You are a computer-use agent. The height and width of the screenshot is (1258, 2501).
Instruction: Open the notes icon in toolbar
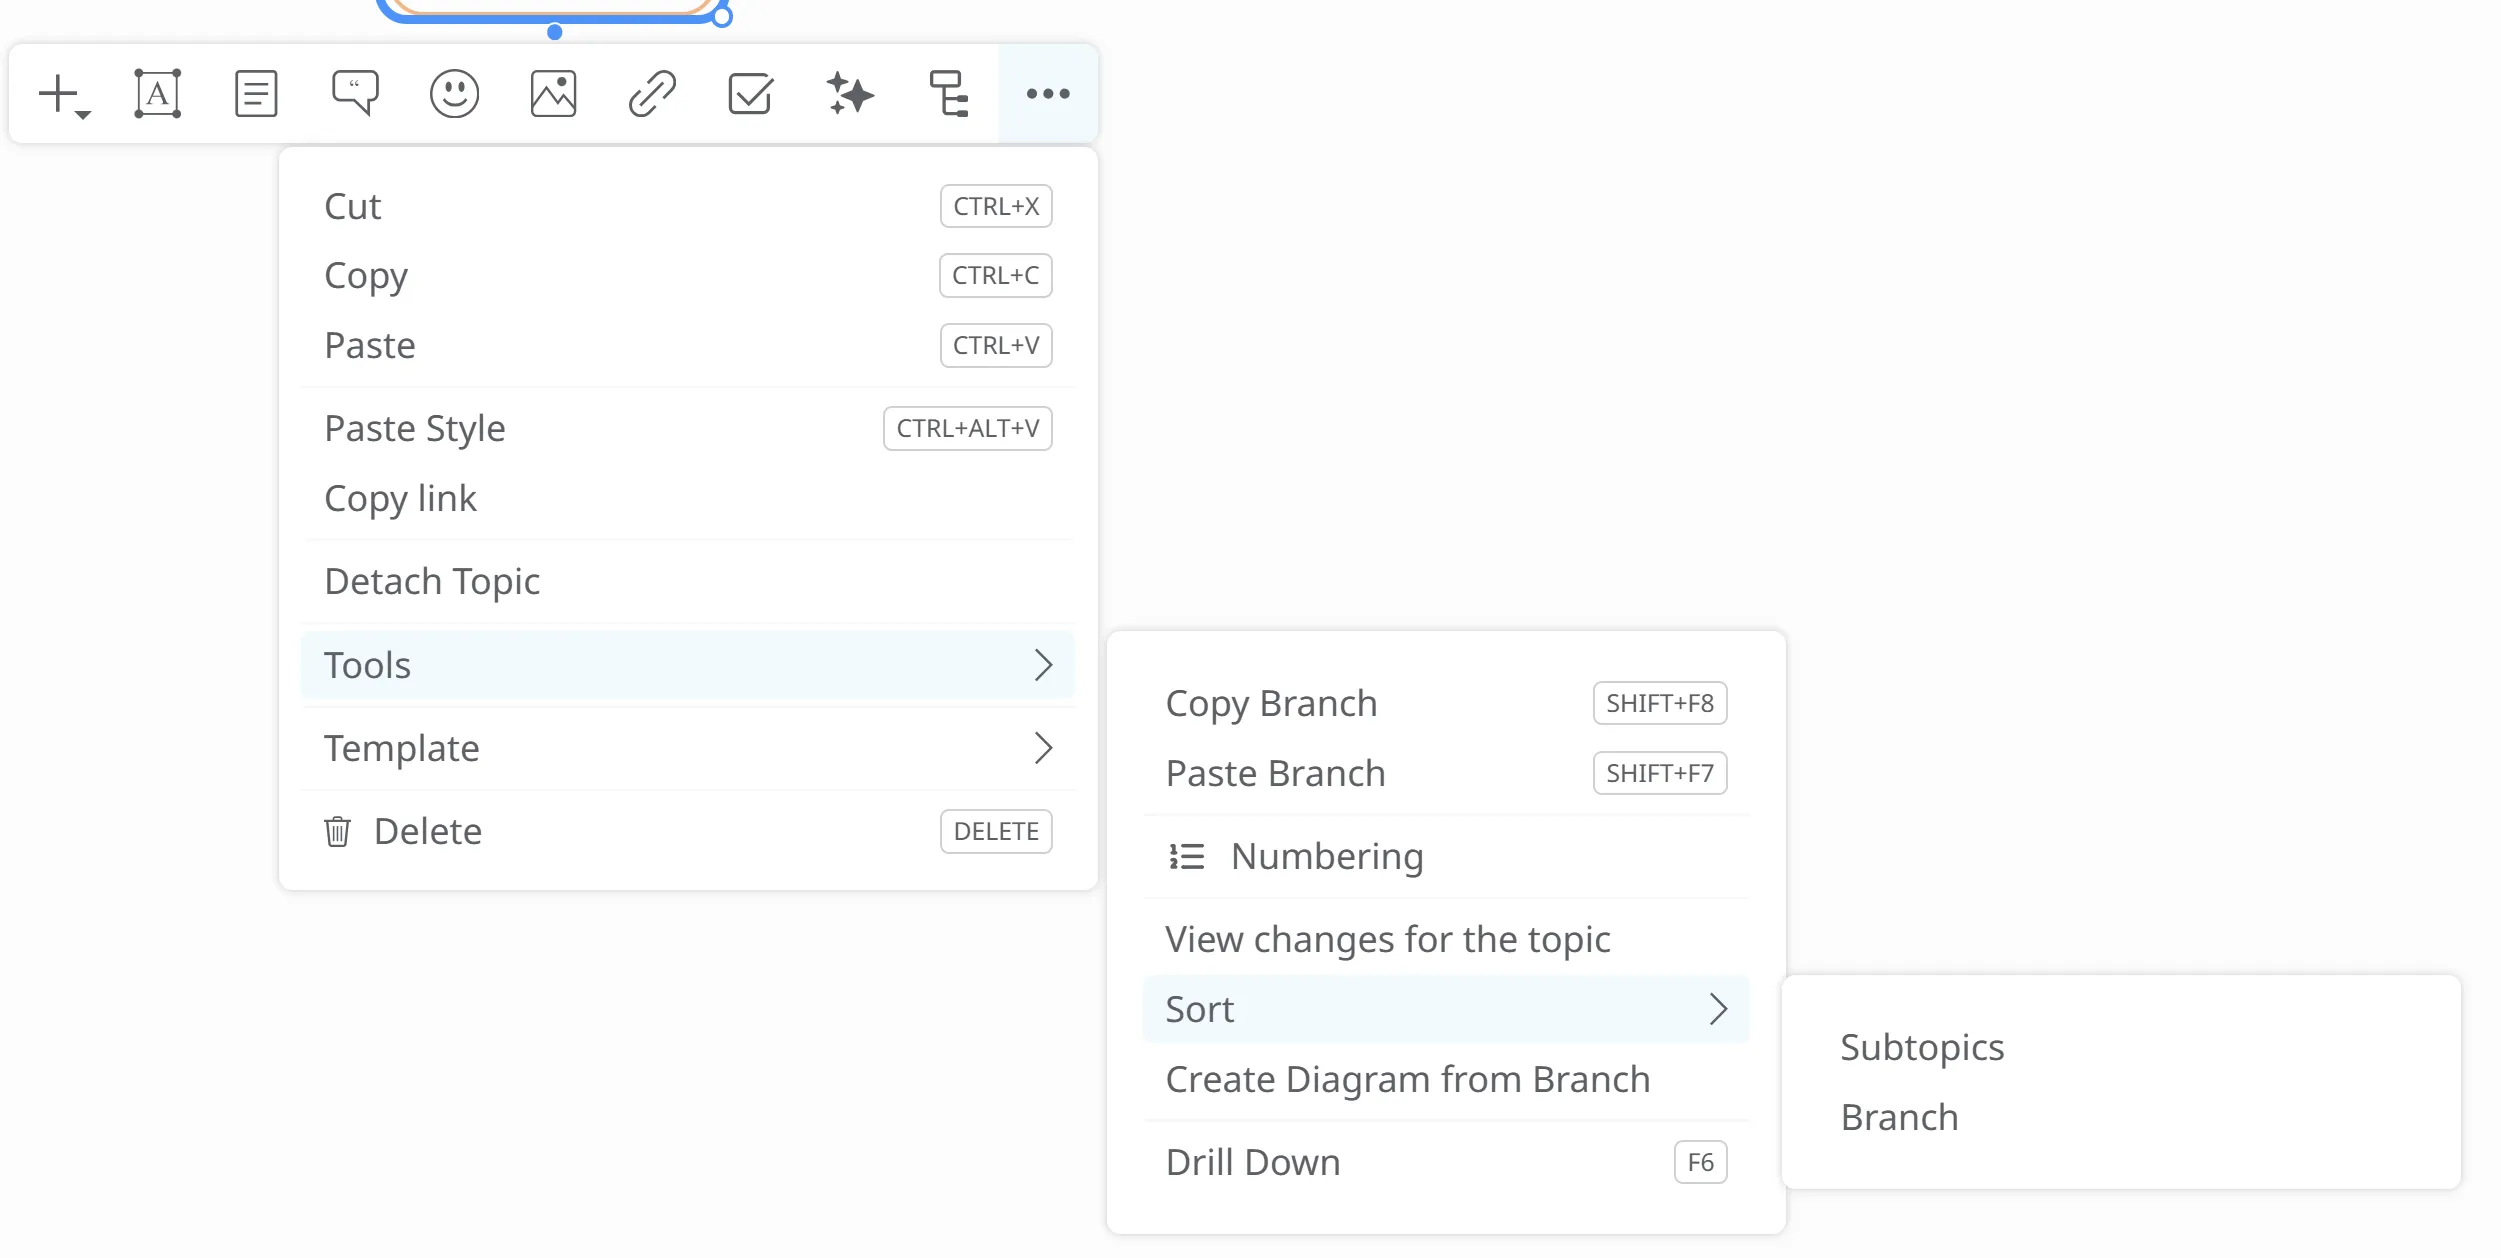[256, 94]
